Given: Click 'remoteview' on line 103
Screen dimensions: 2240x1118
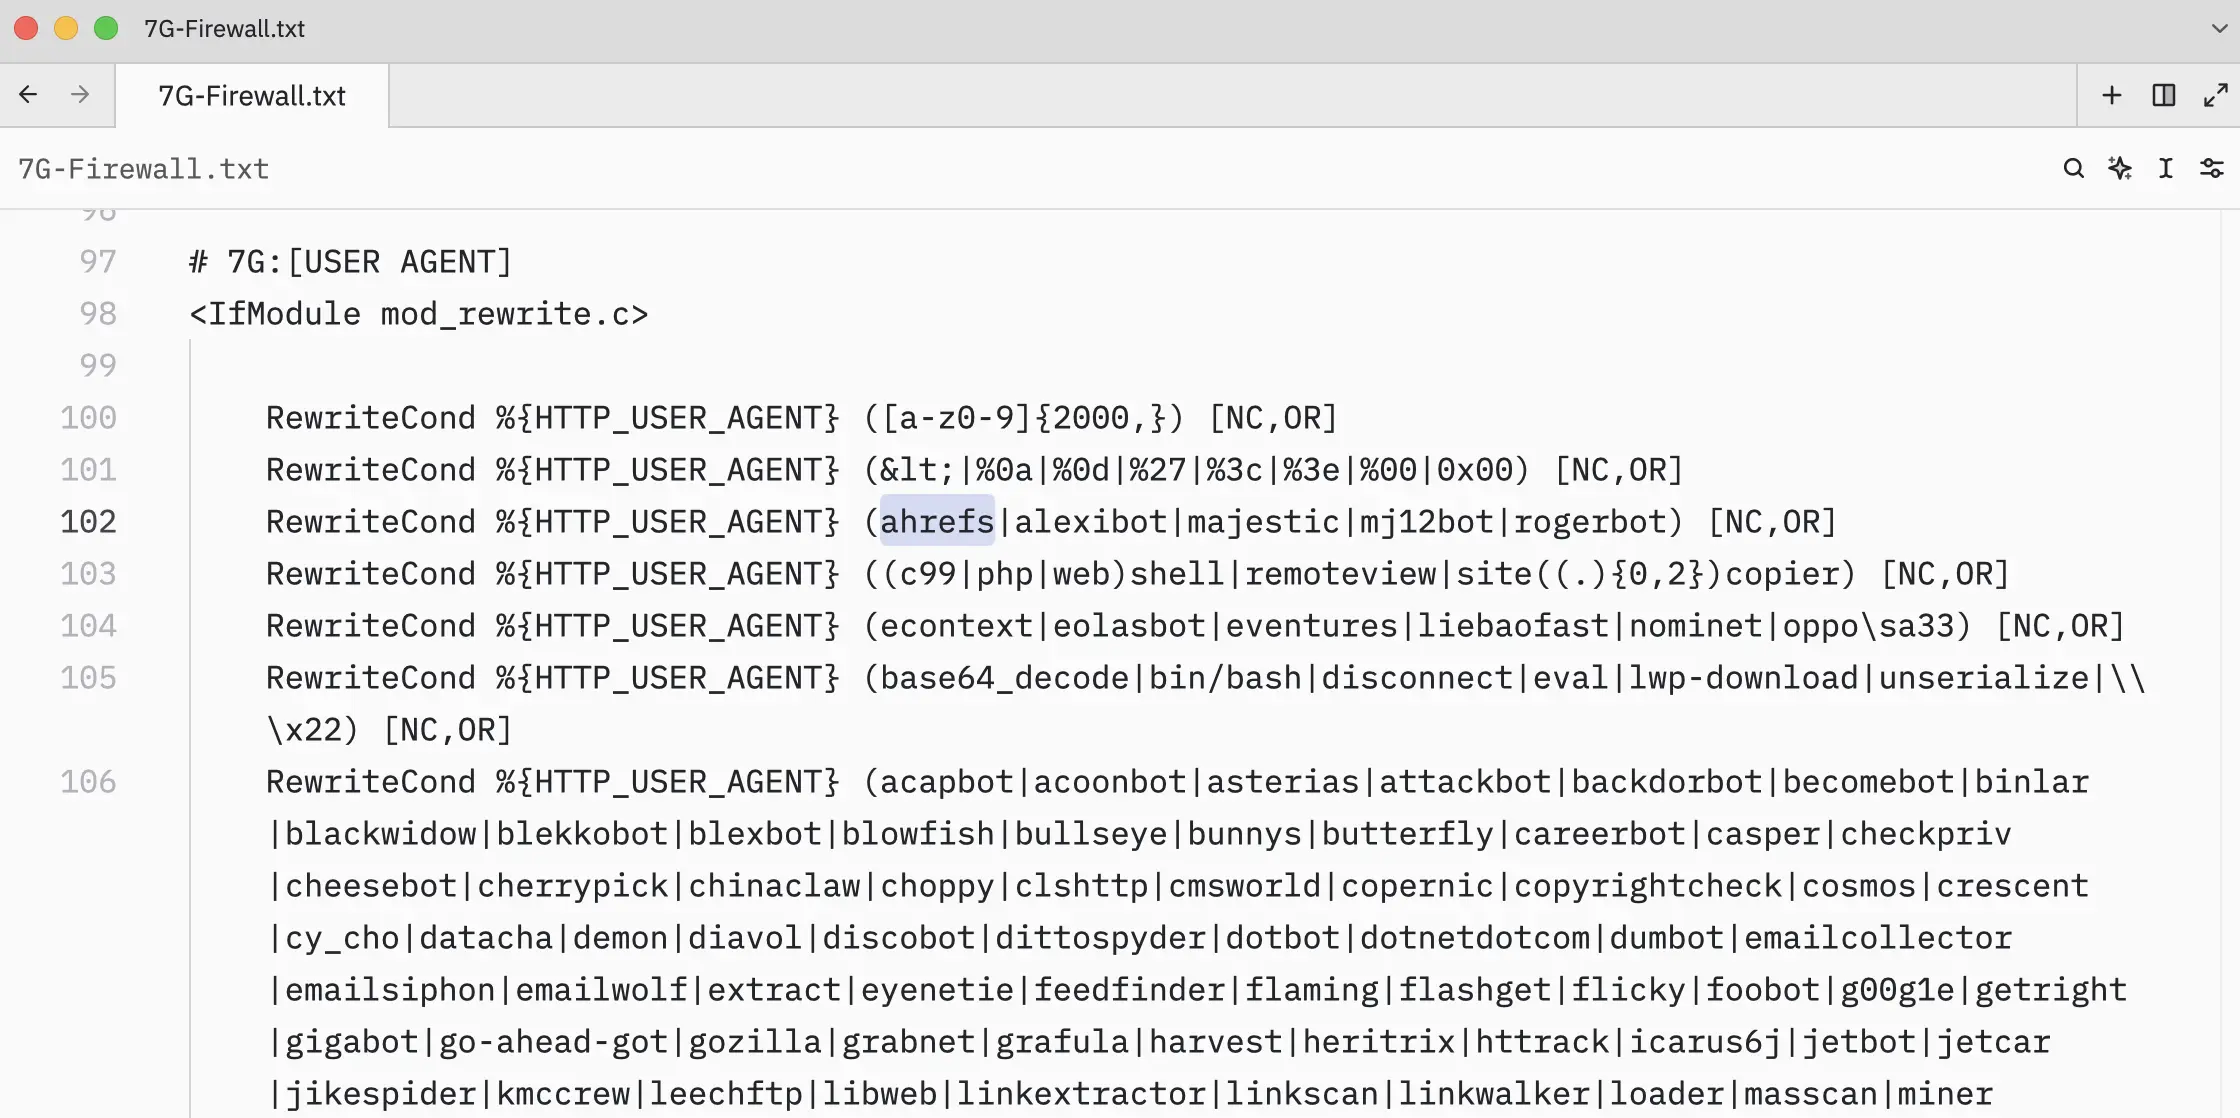Looking at the screenshot, I should (1340, 574).
